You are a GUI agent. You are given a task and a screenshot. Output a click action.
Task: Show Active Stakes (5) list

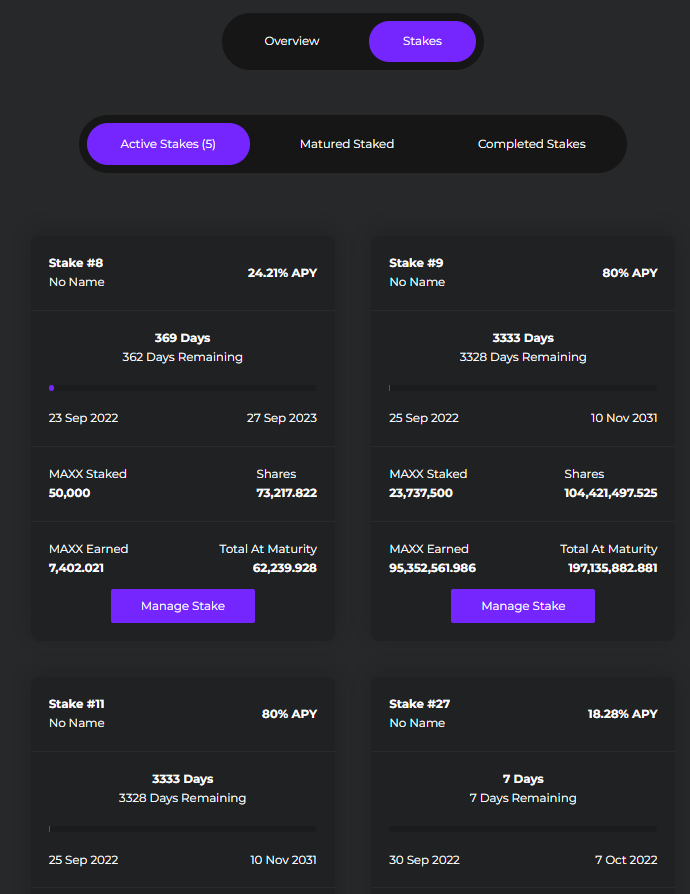pyautogui.click(x=168, y=144)
